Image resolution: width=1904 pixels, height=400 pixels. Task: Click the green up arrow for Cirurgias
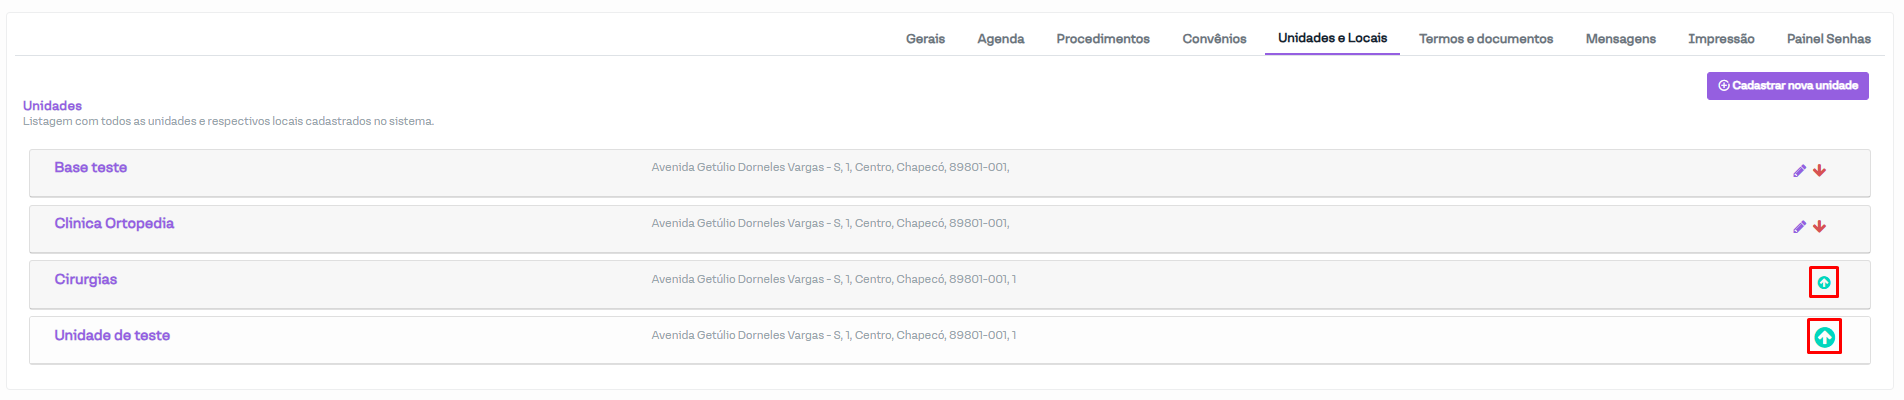click(1824, 283)
